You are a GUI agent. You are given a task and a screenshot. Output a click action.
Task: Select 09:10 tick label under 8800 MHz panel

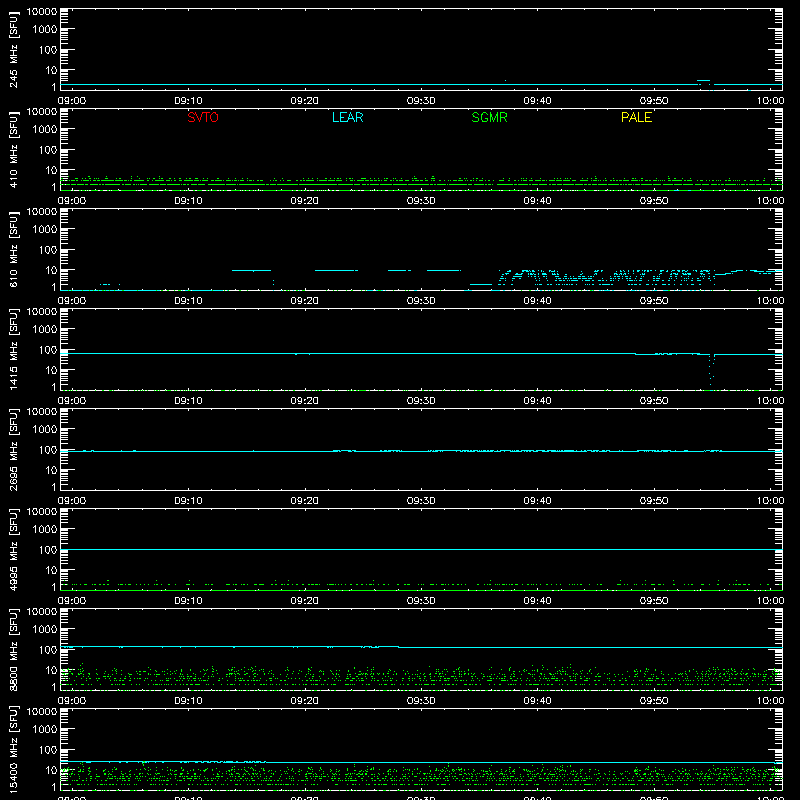click(x=188, y=701)
